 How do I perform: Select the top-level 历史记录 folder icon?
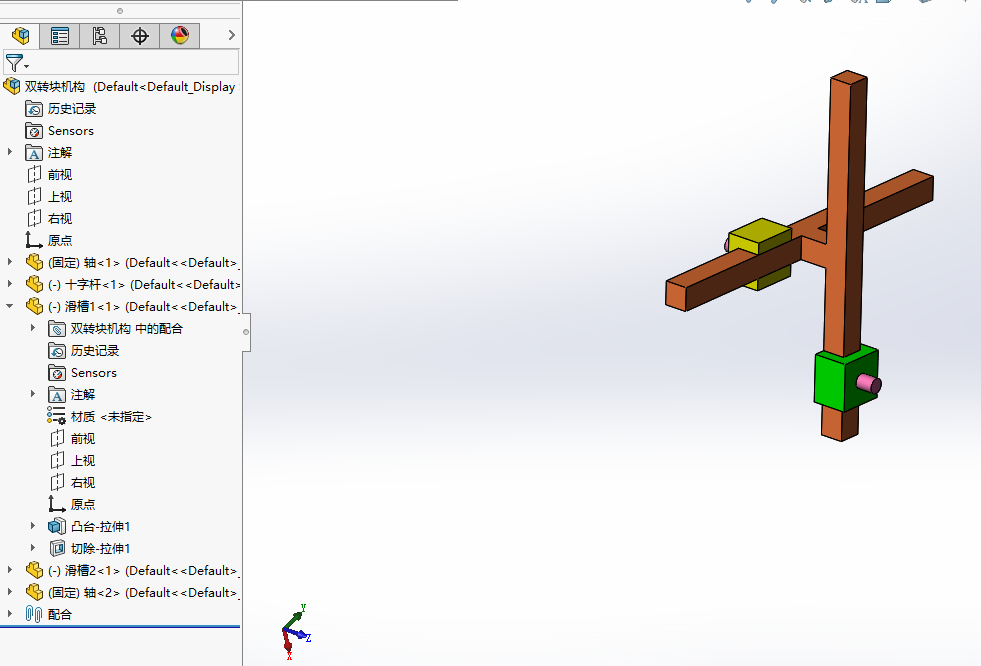(x=34, y=109)
